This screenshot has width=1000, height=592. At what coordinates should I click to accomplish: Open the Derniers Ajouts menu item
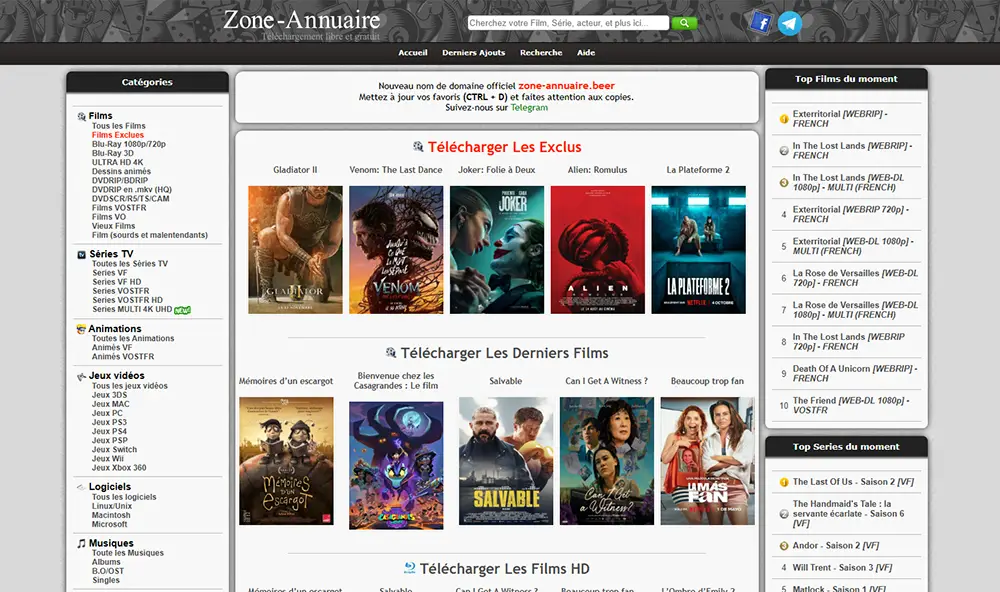click(x=473, y=53)
